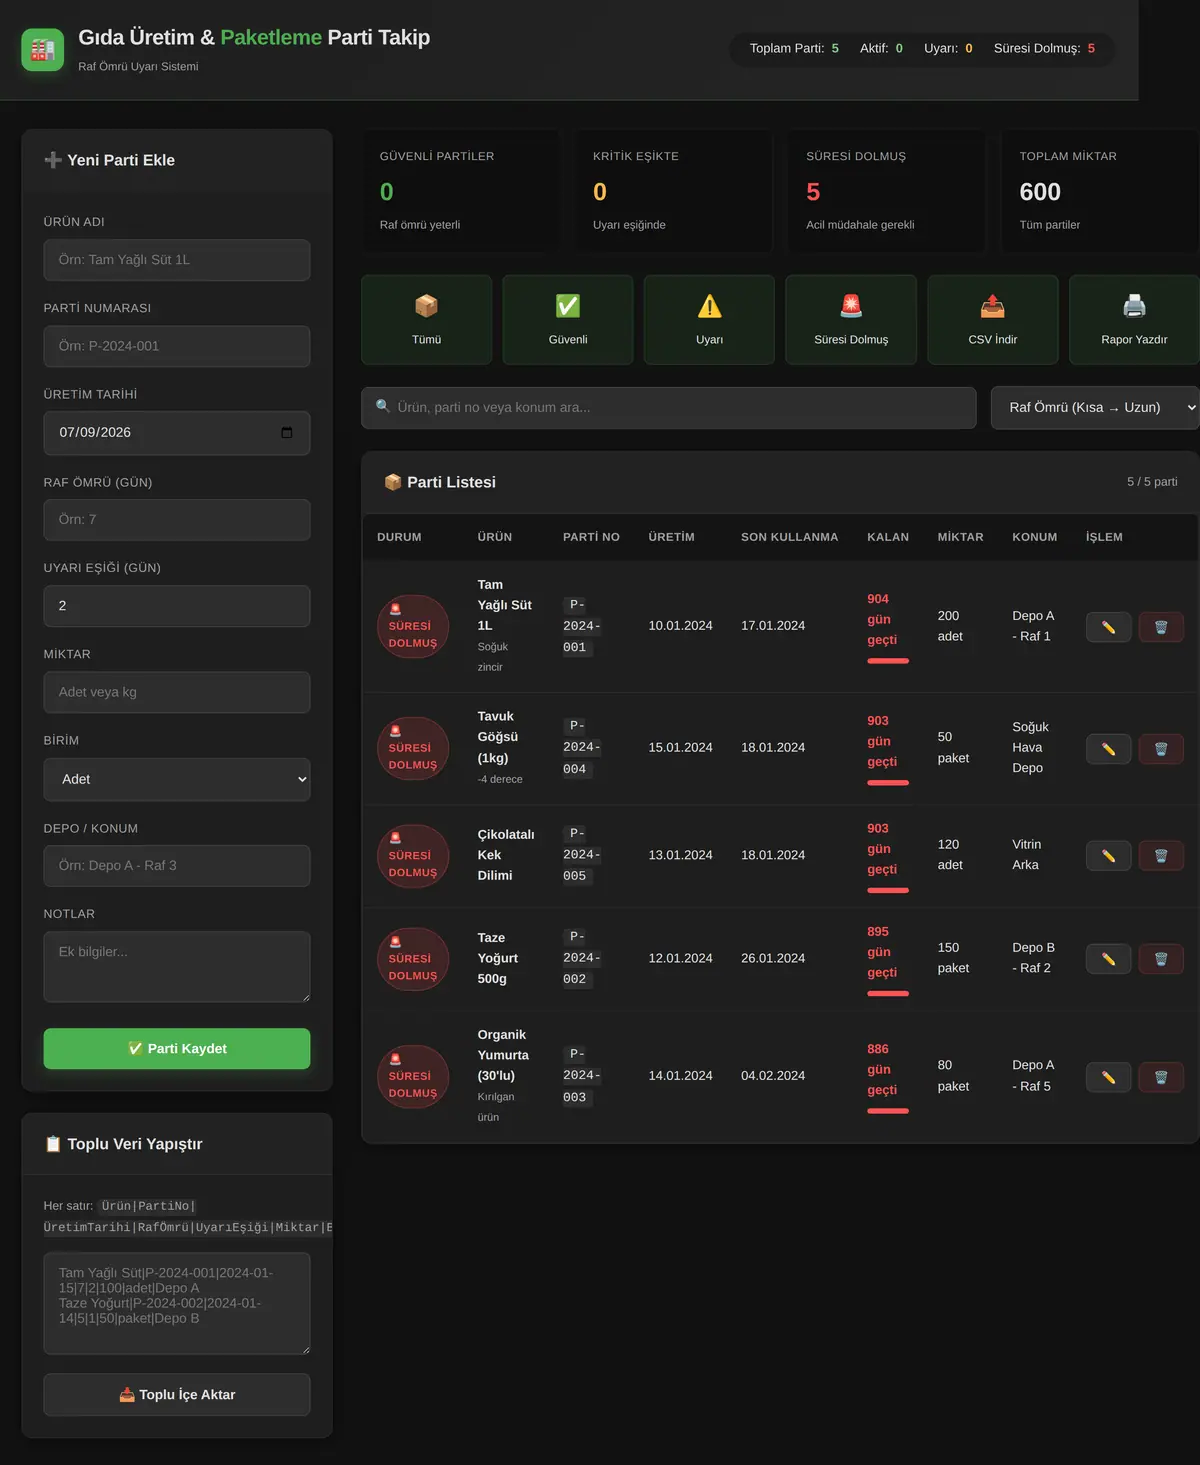
Task: Click the 04.02.2024 expiry date
Action: (773, 1076)
